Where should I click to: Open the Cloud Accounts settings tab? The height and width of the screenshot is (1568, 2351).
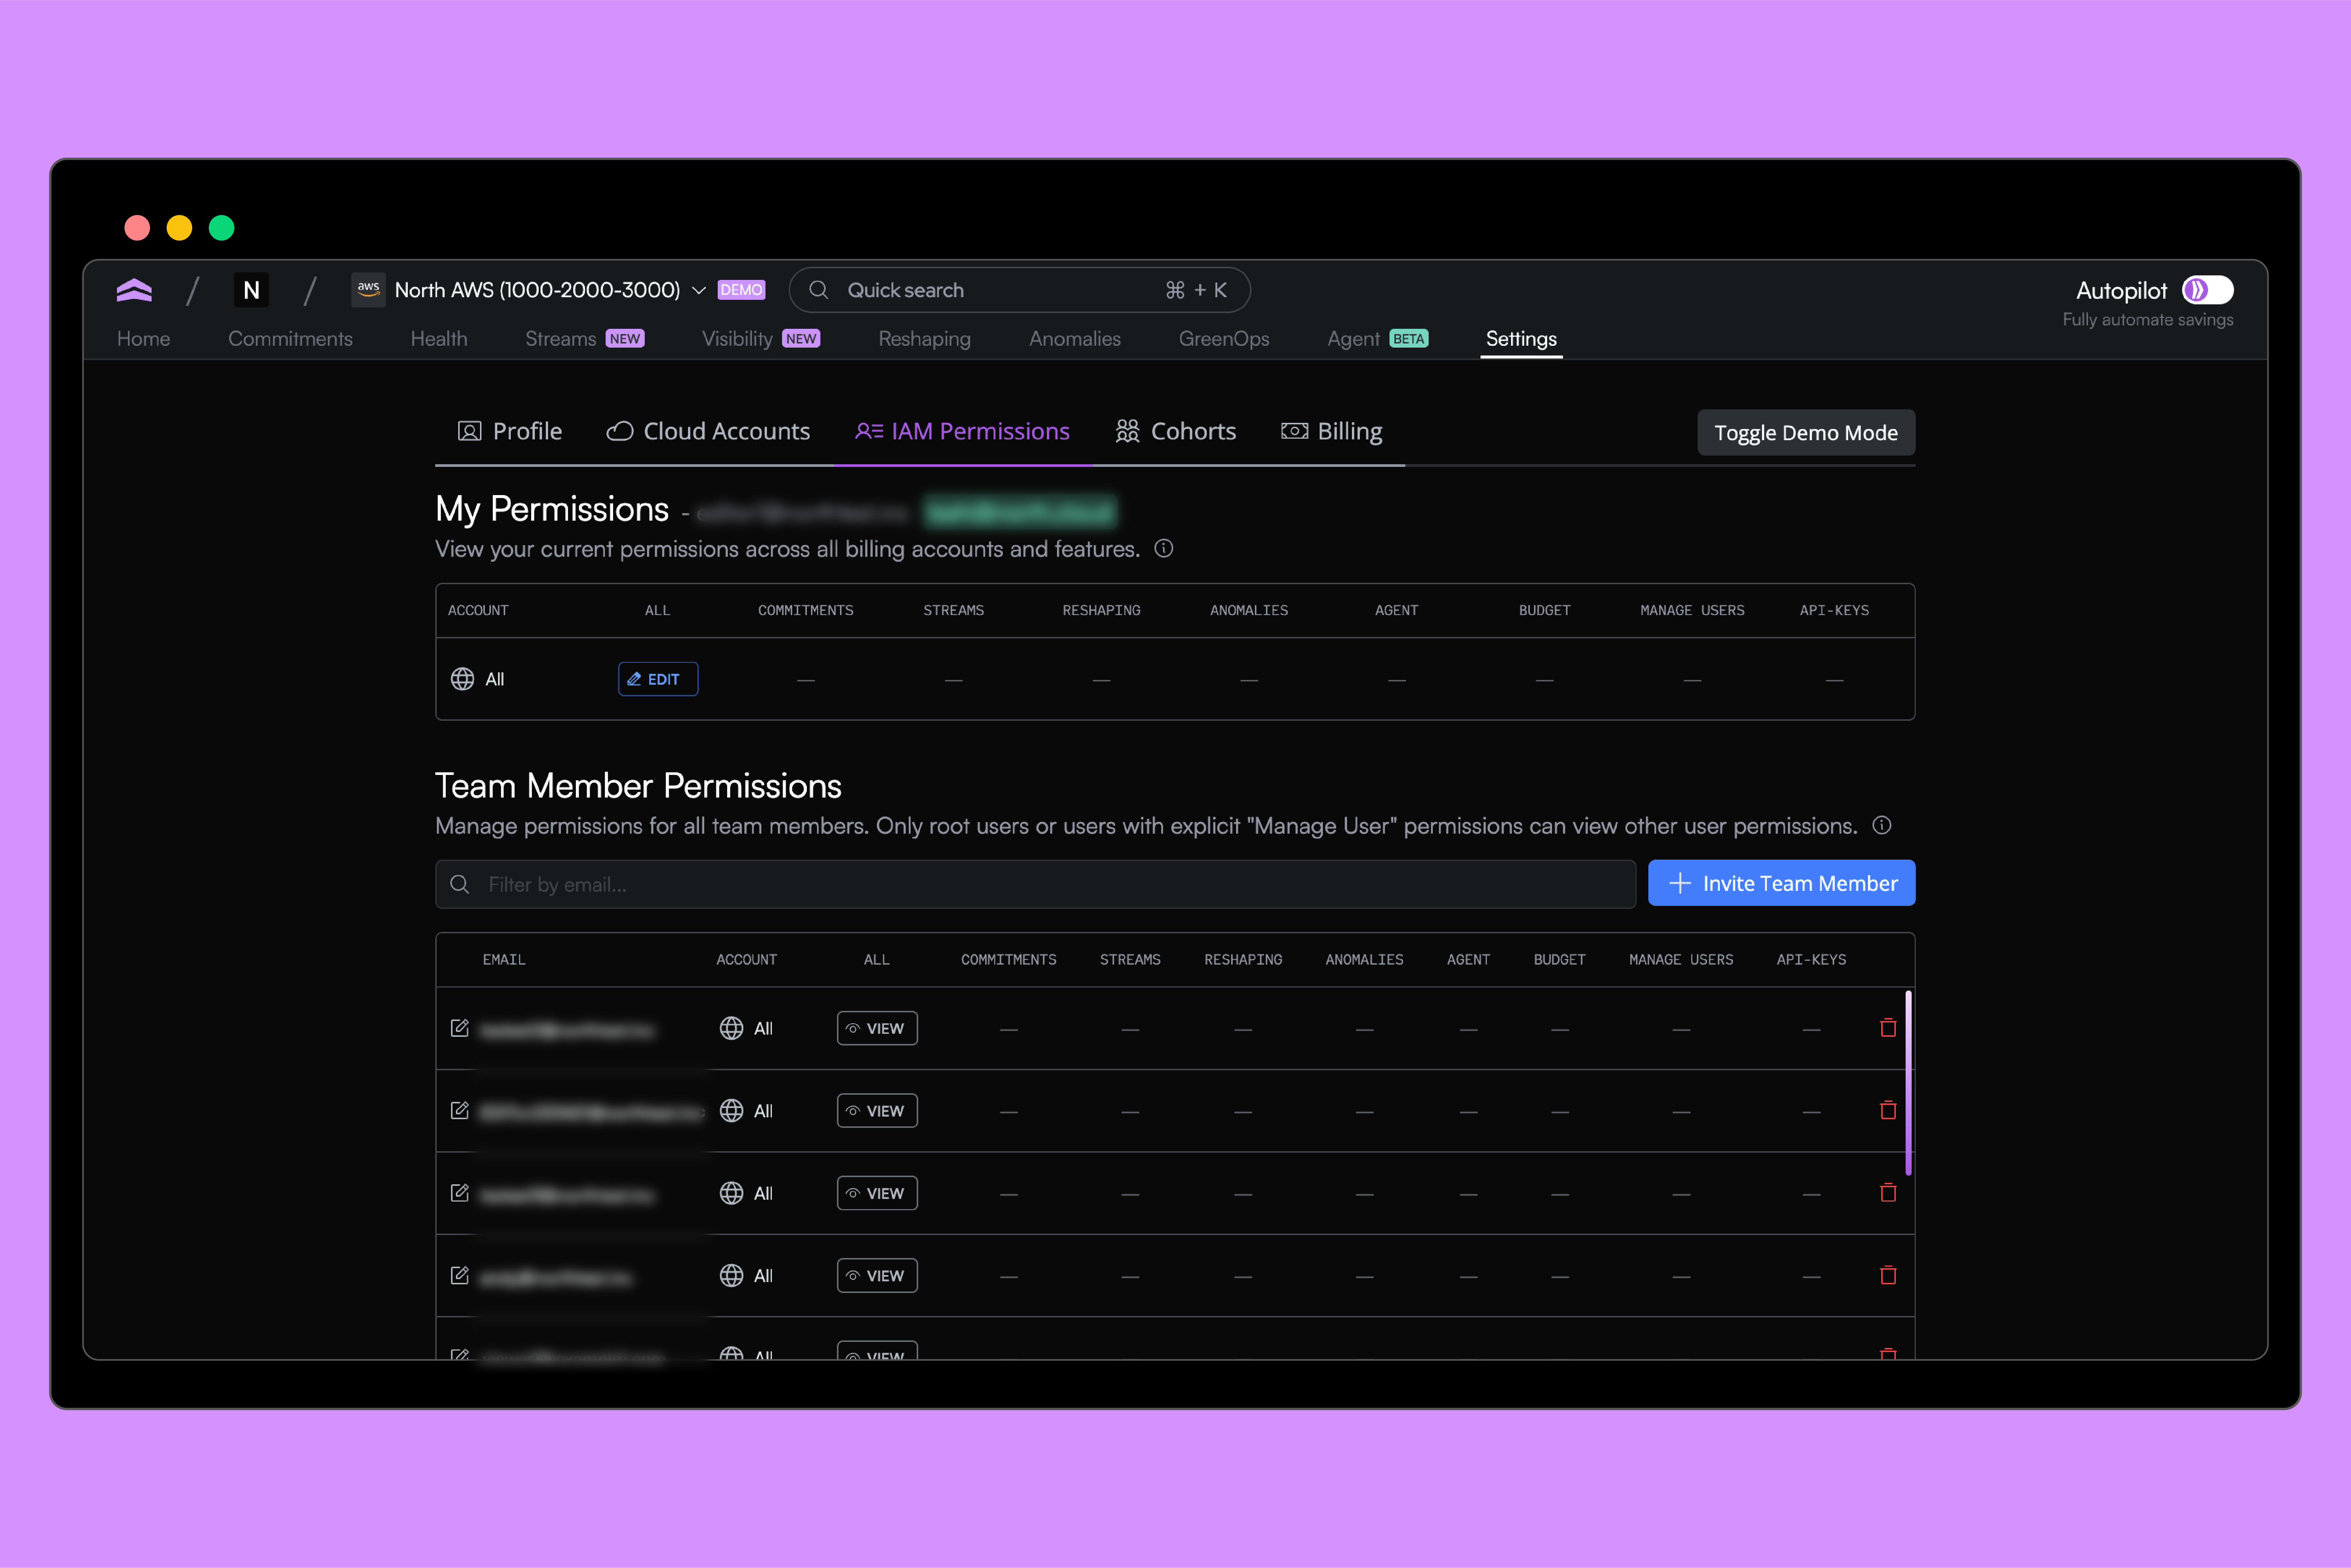708,431
